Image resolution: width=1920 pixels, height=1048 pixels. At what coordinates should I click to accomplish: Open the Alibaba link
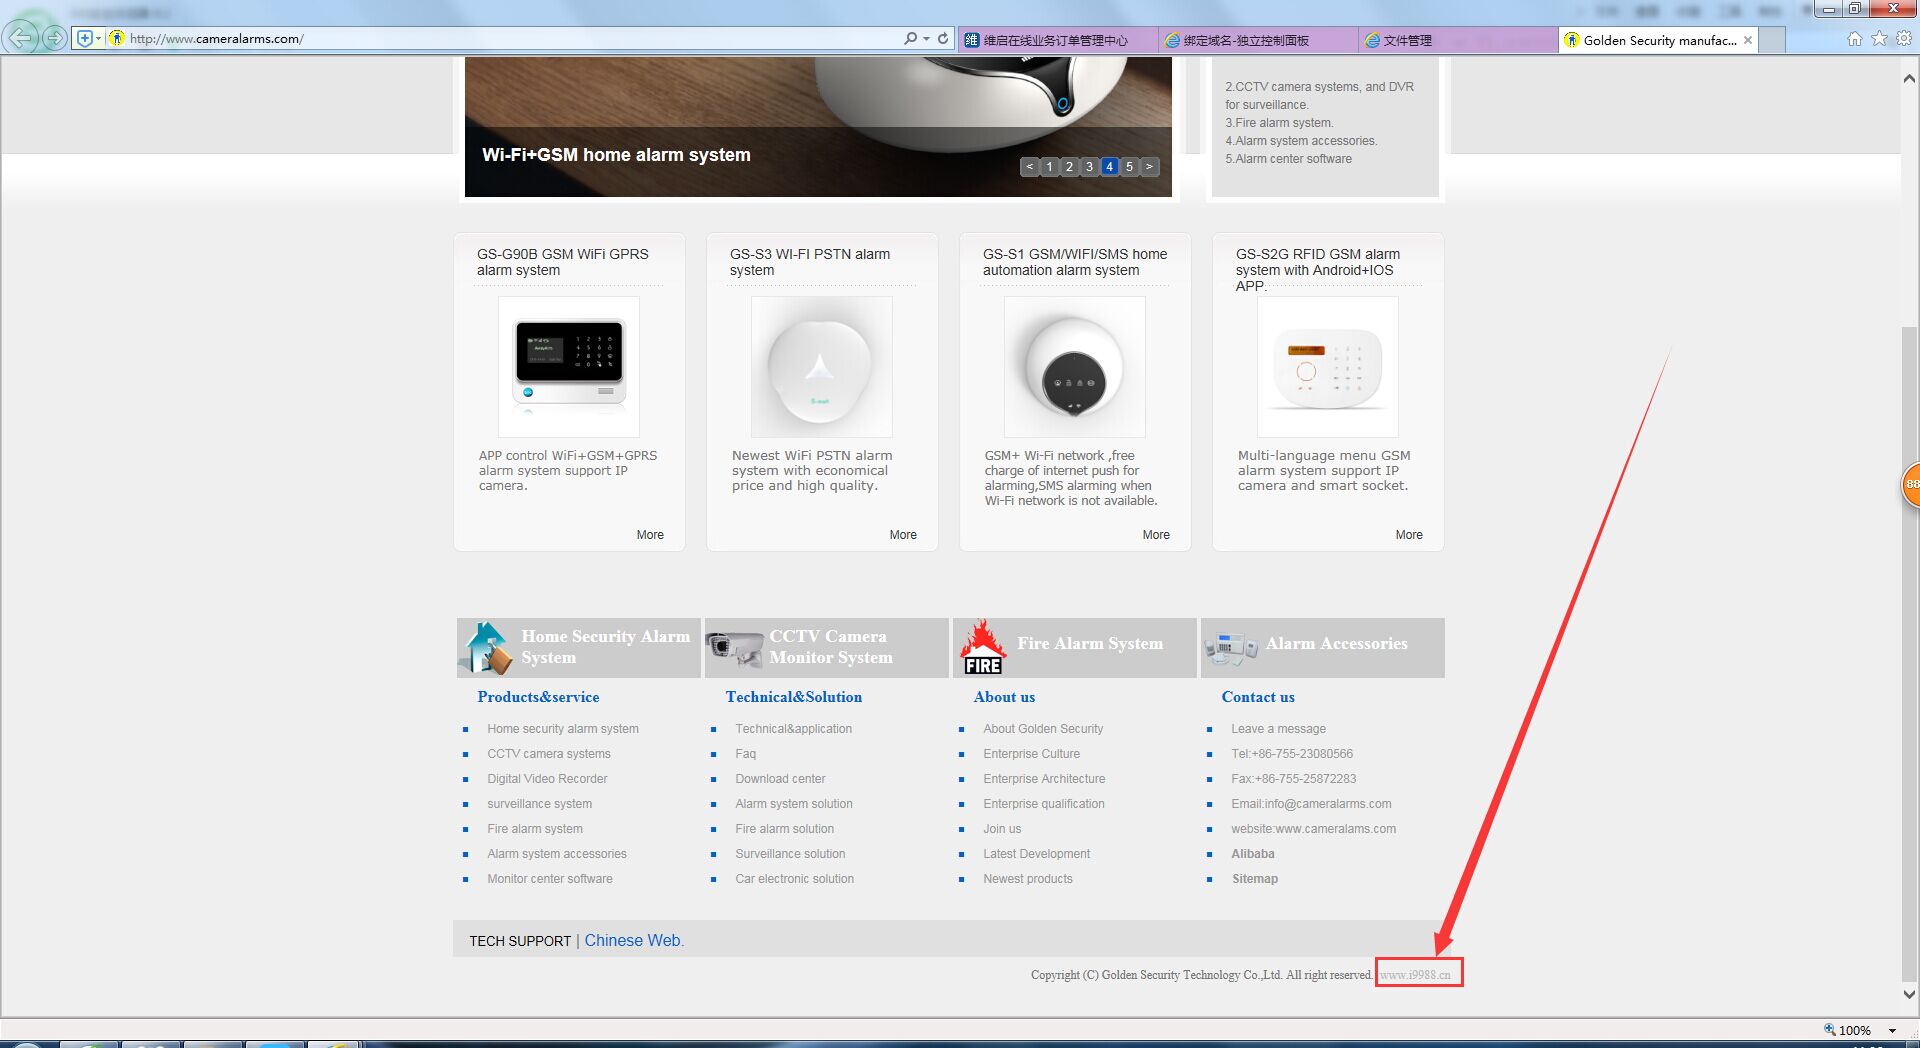(x=1253, y=854)
